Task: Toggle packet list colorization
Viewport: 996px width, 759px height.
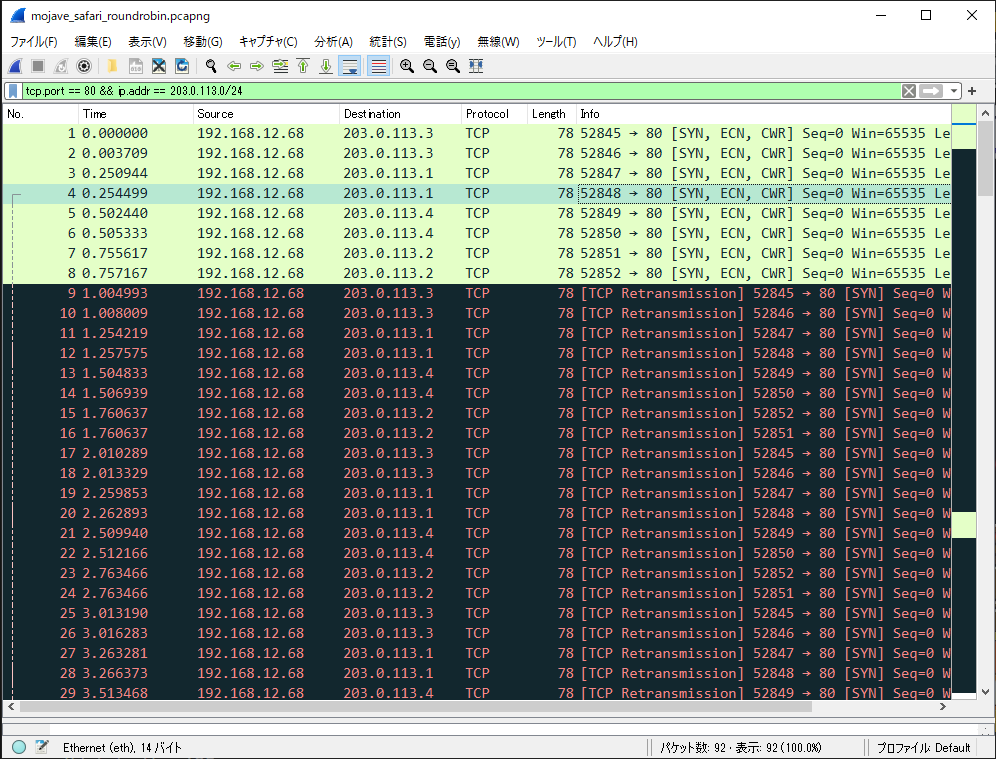Action: coord(379,66)
